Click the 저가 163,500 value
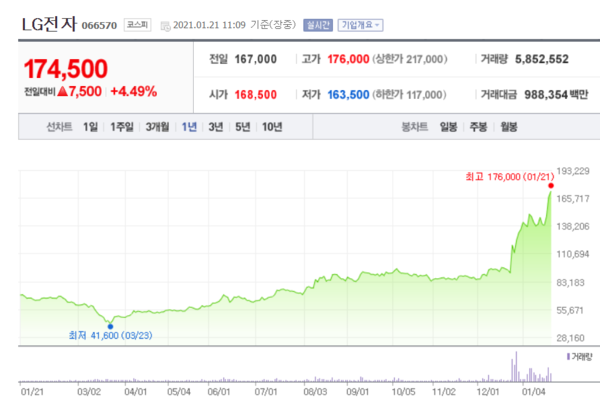 tap(348, 95)
